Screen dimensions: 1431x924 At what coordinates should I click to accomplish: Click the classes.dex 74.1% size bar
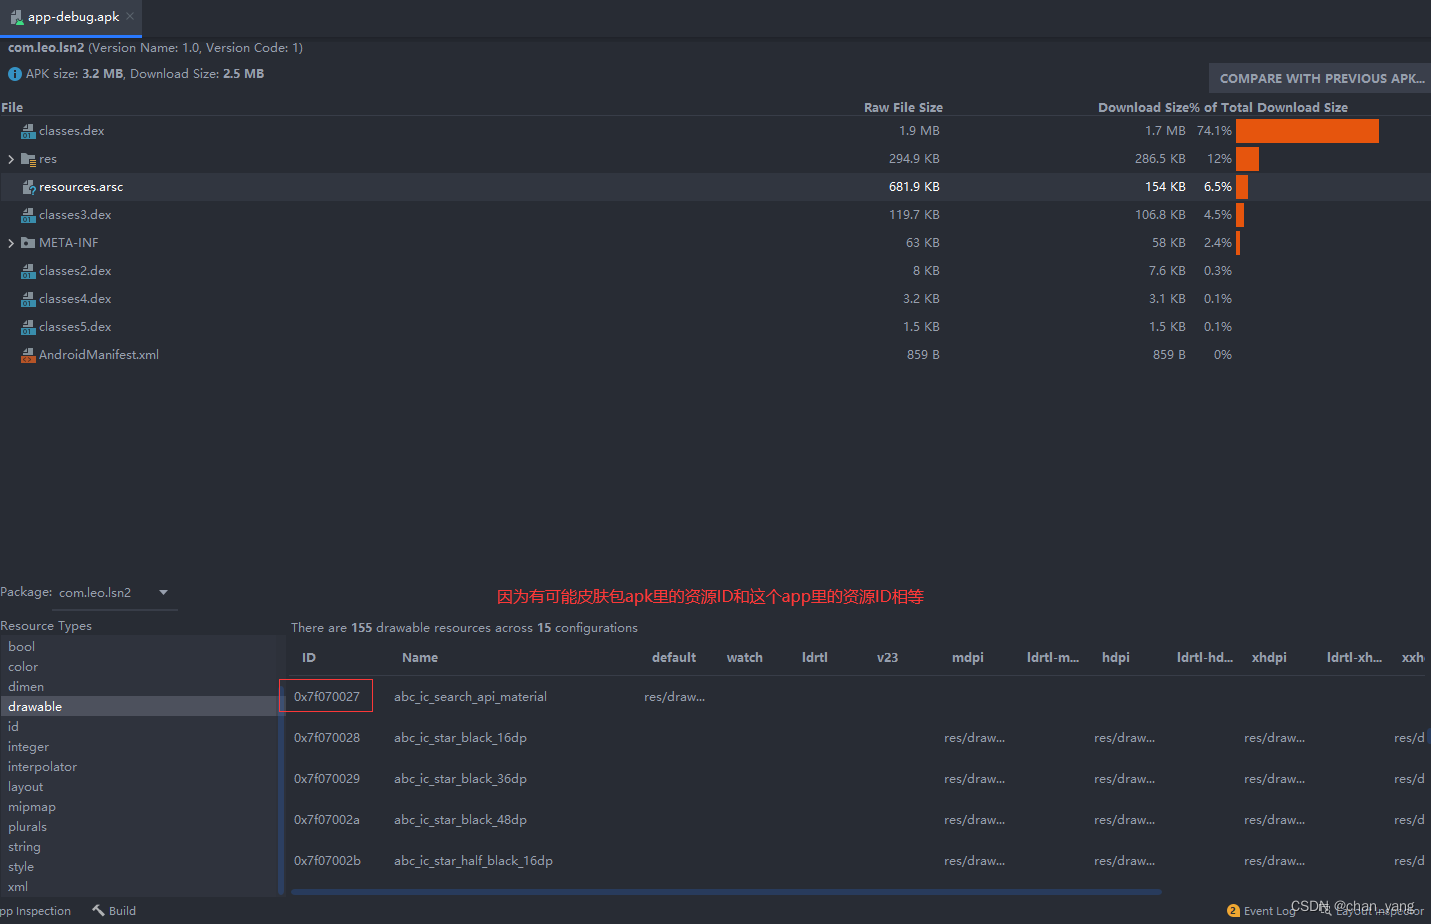tap(1307, 131)
